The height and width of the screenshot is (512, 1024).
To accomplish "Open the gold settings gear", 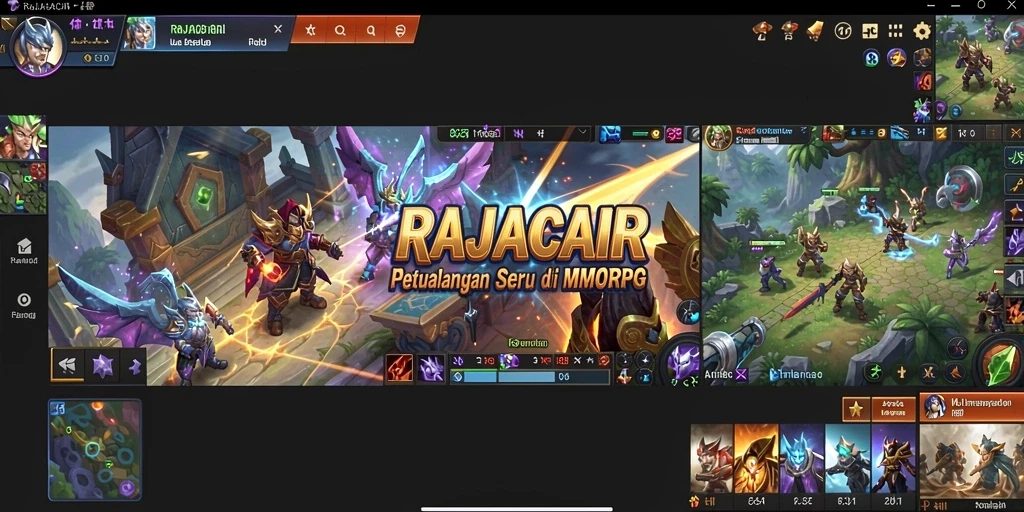I will 921,31.
